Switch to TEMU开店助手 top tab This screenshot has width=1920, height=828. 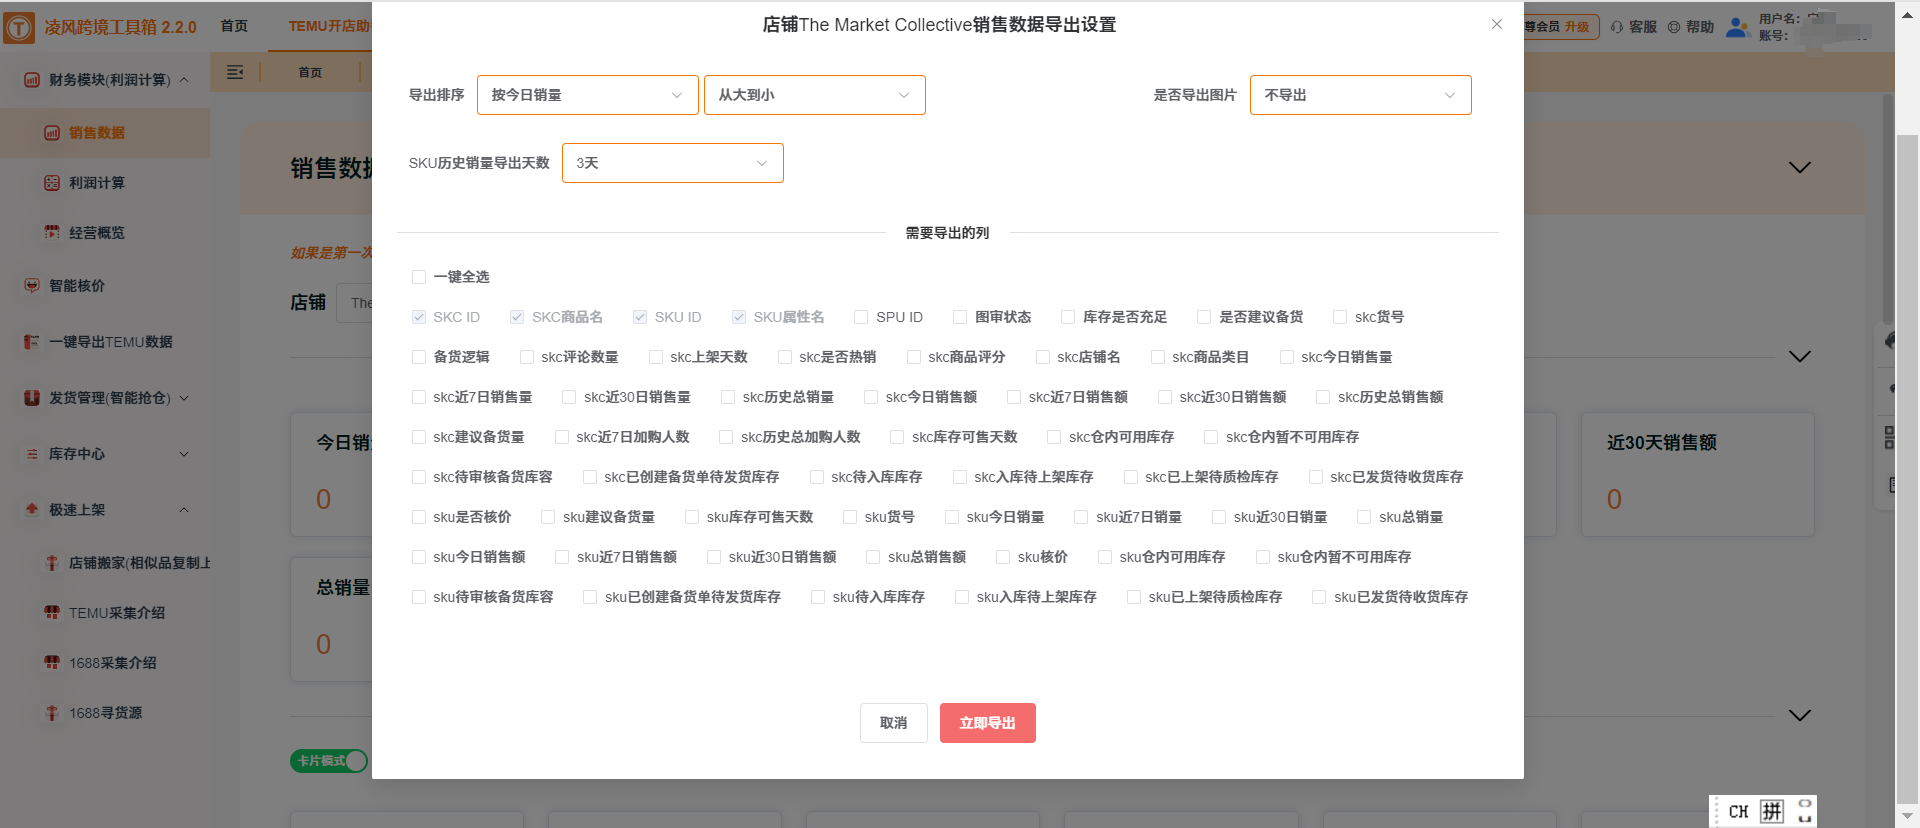click(329, 26)
